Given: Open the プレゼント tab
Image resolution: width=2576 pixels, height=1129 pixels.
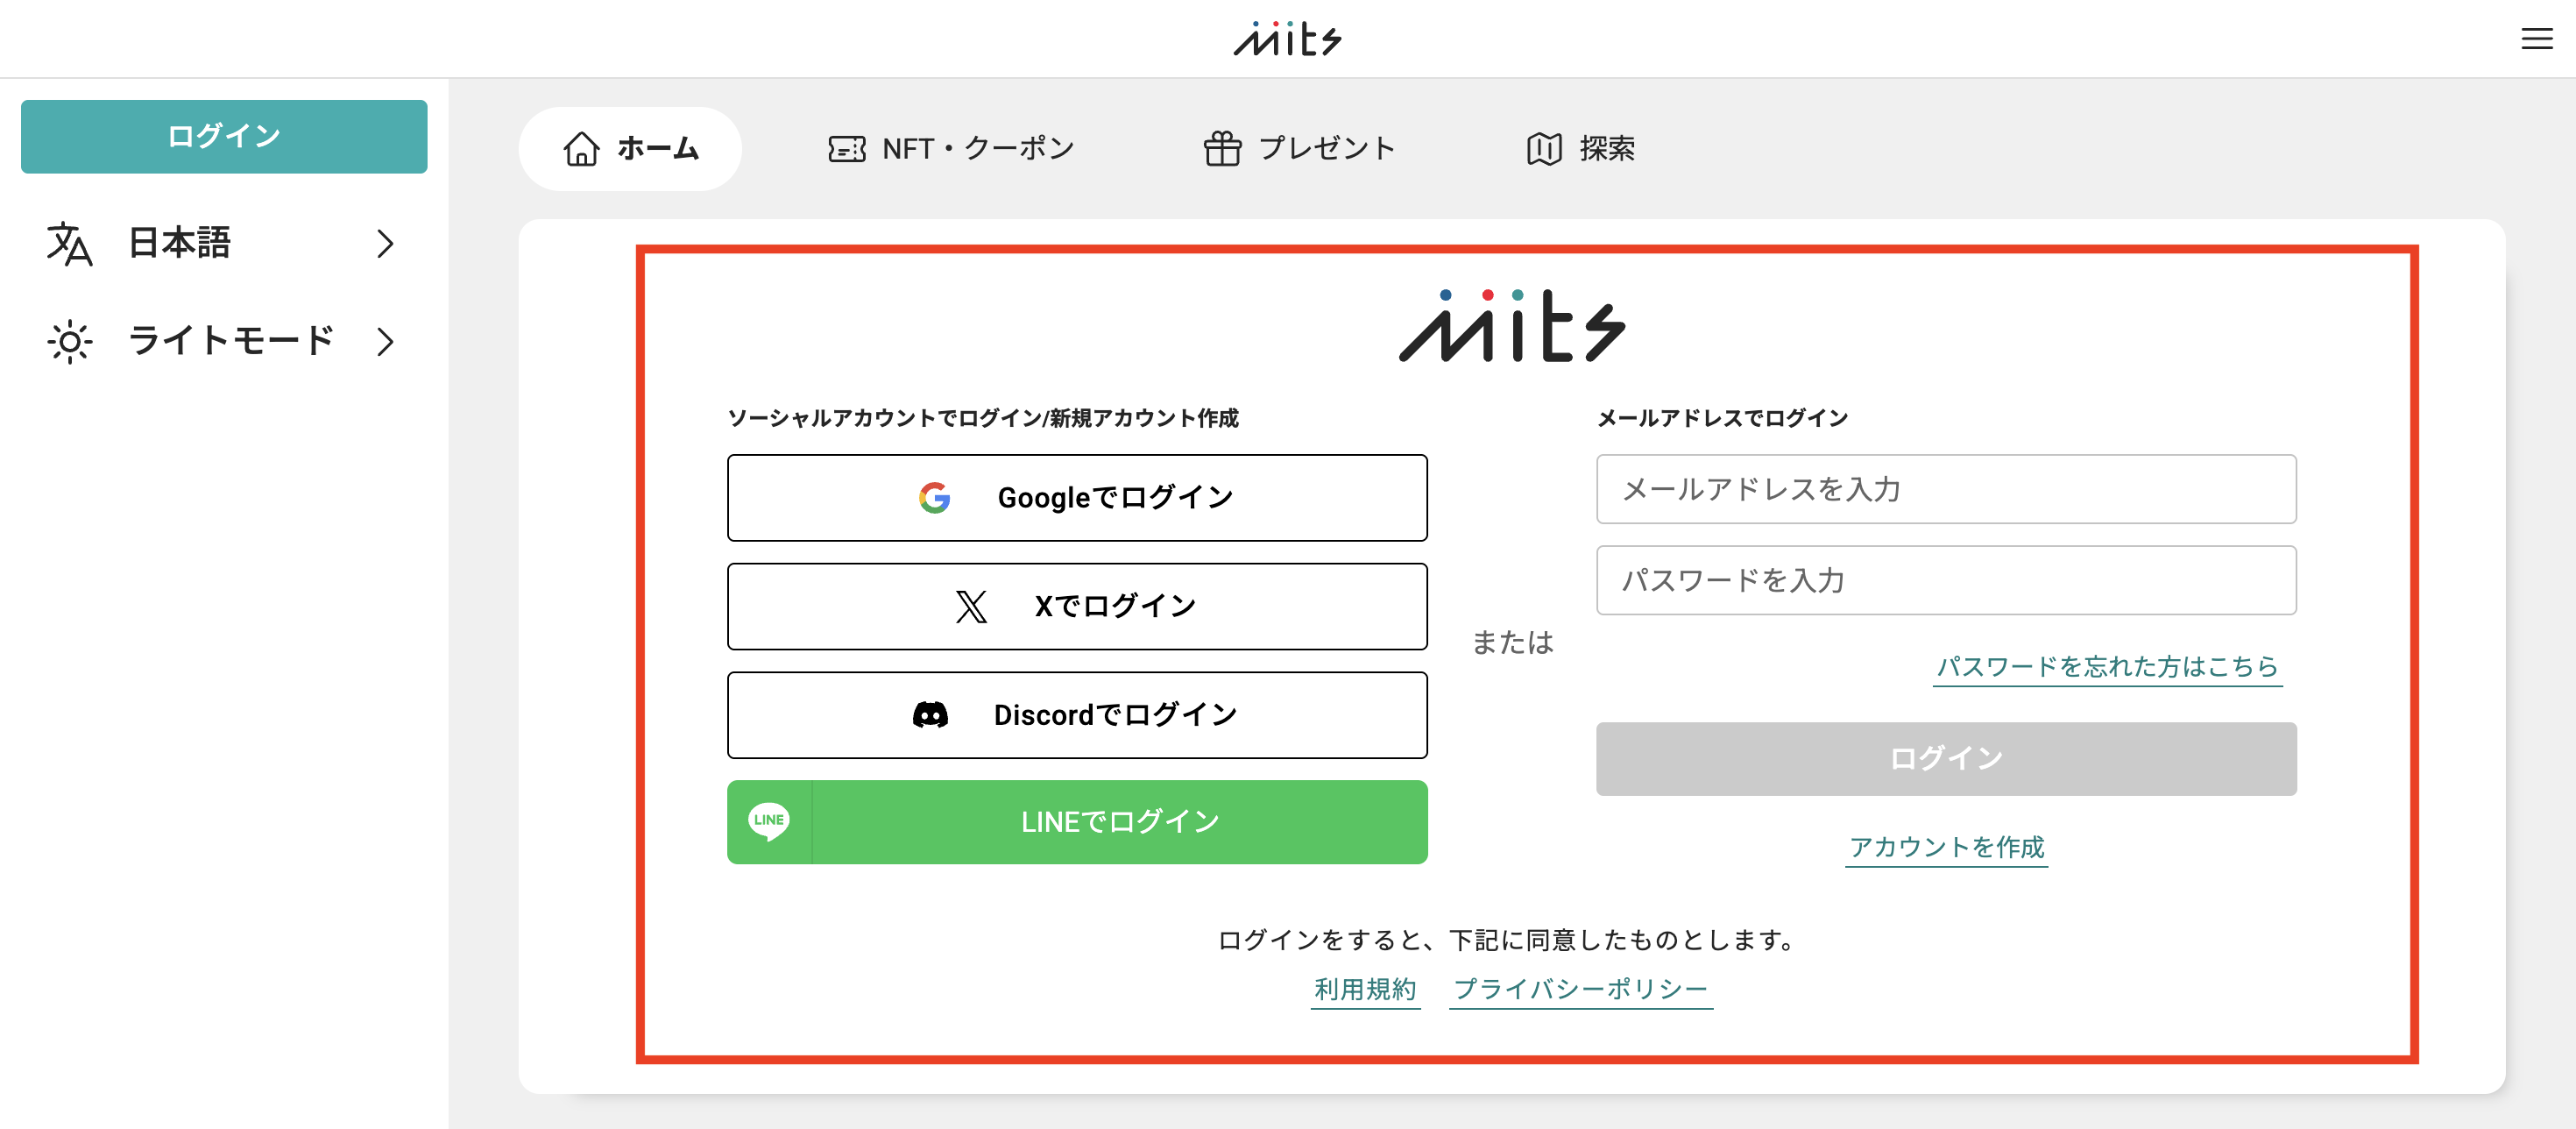Looking at the screenshot, I should [1299, 149].
